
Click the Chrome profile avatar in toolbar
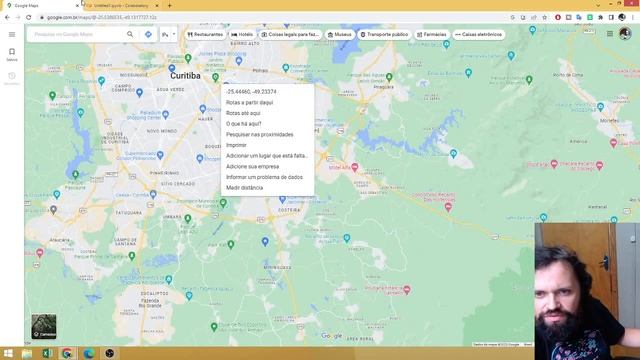tap(622, 18)
